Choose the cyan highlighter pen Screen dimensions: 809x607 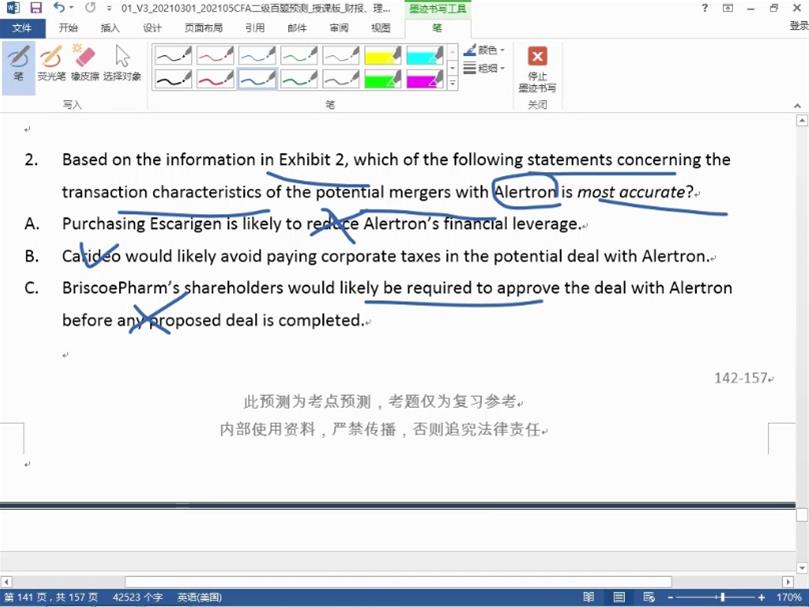point(425,55)
